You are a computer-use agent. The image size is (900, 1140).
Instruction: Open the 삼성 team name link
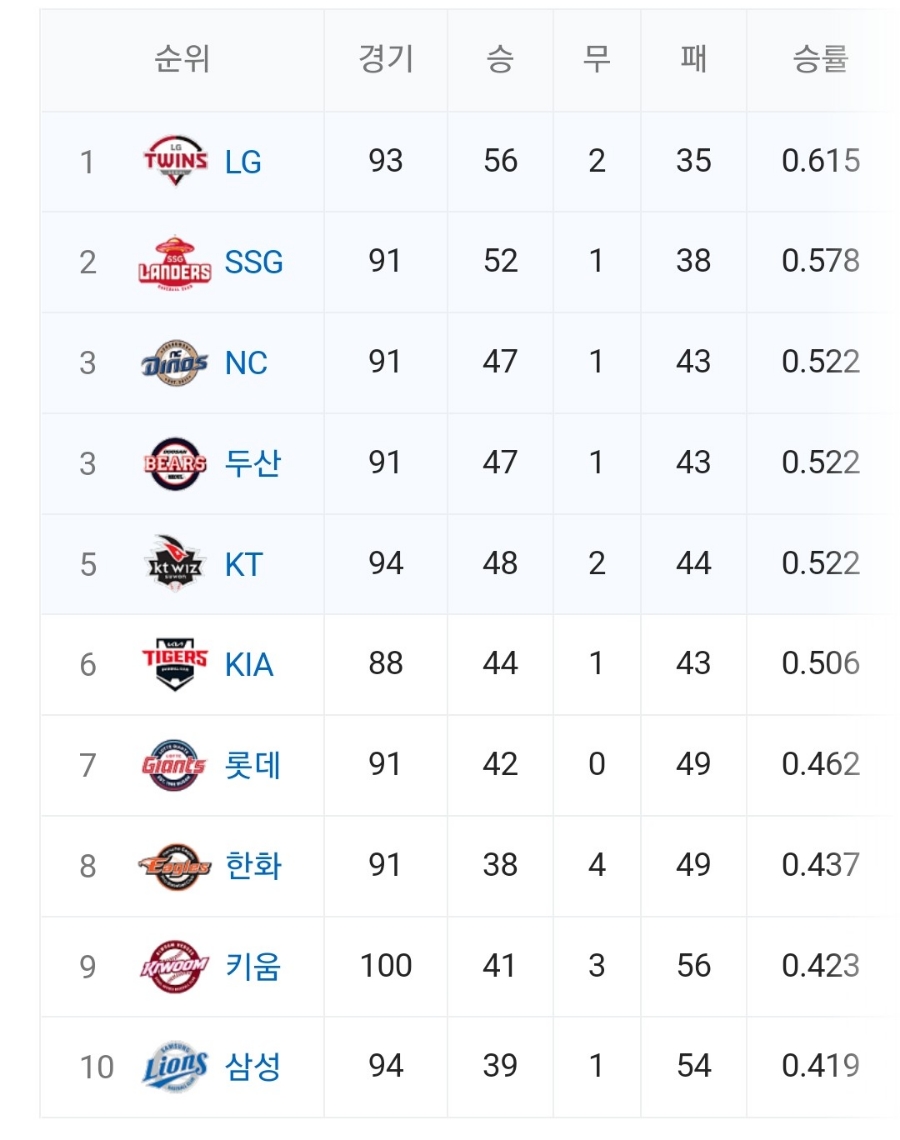[253, 1067]
